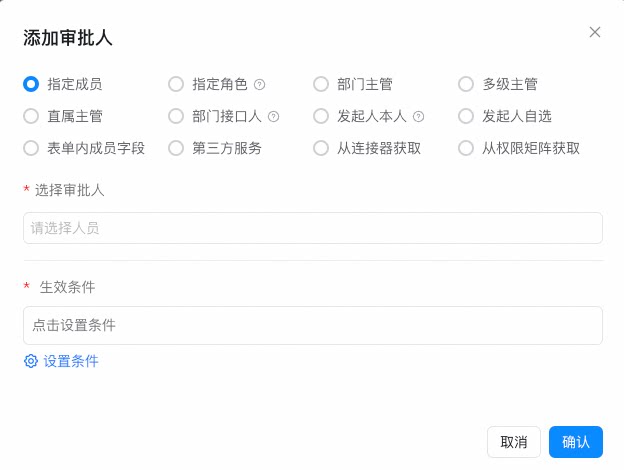Image resolution: width=624 pixels, height=470 pixels.
Task: Click help icon beside 部门接口人
Action: (x=273, y=117)
